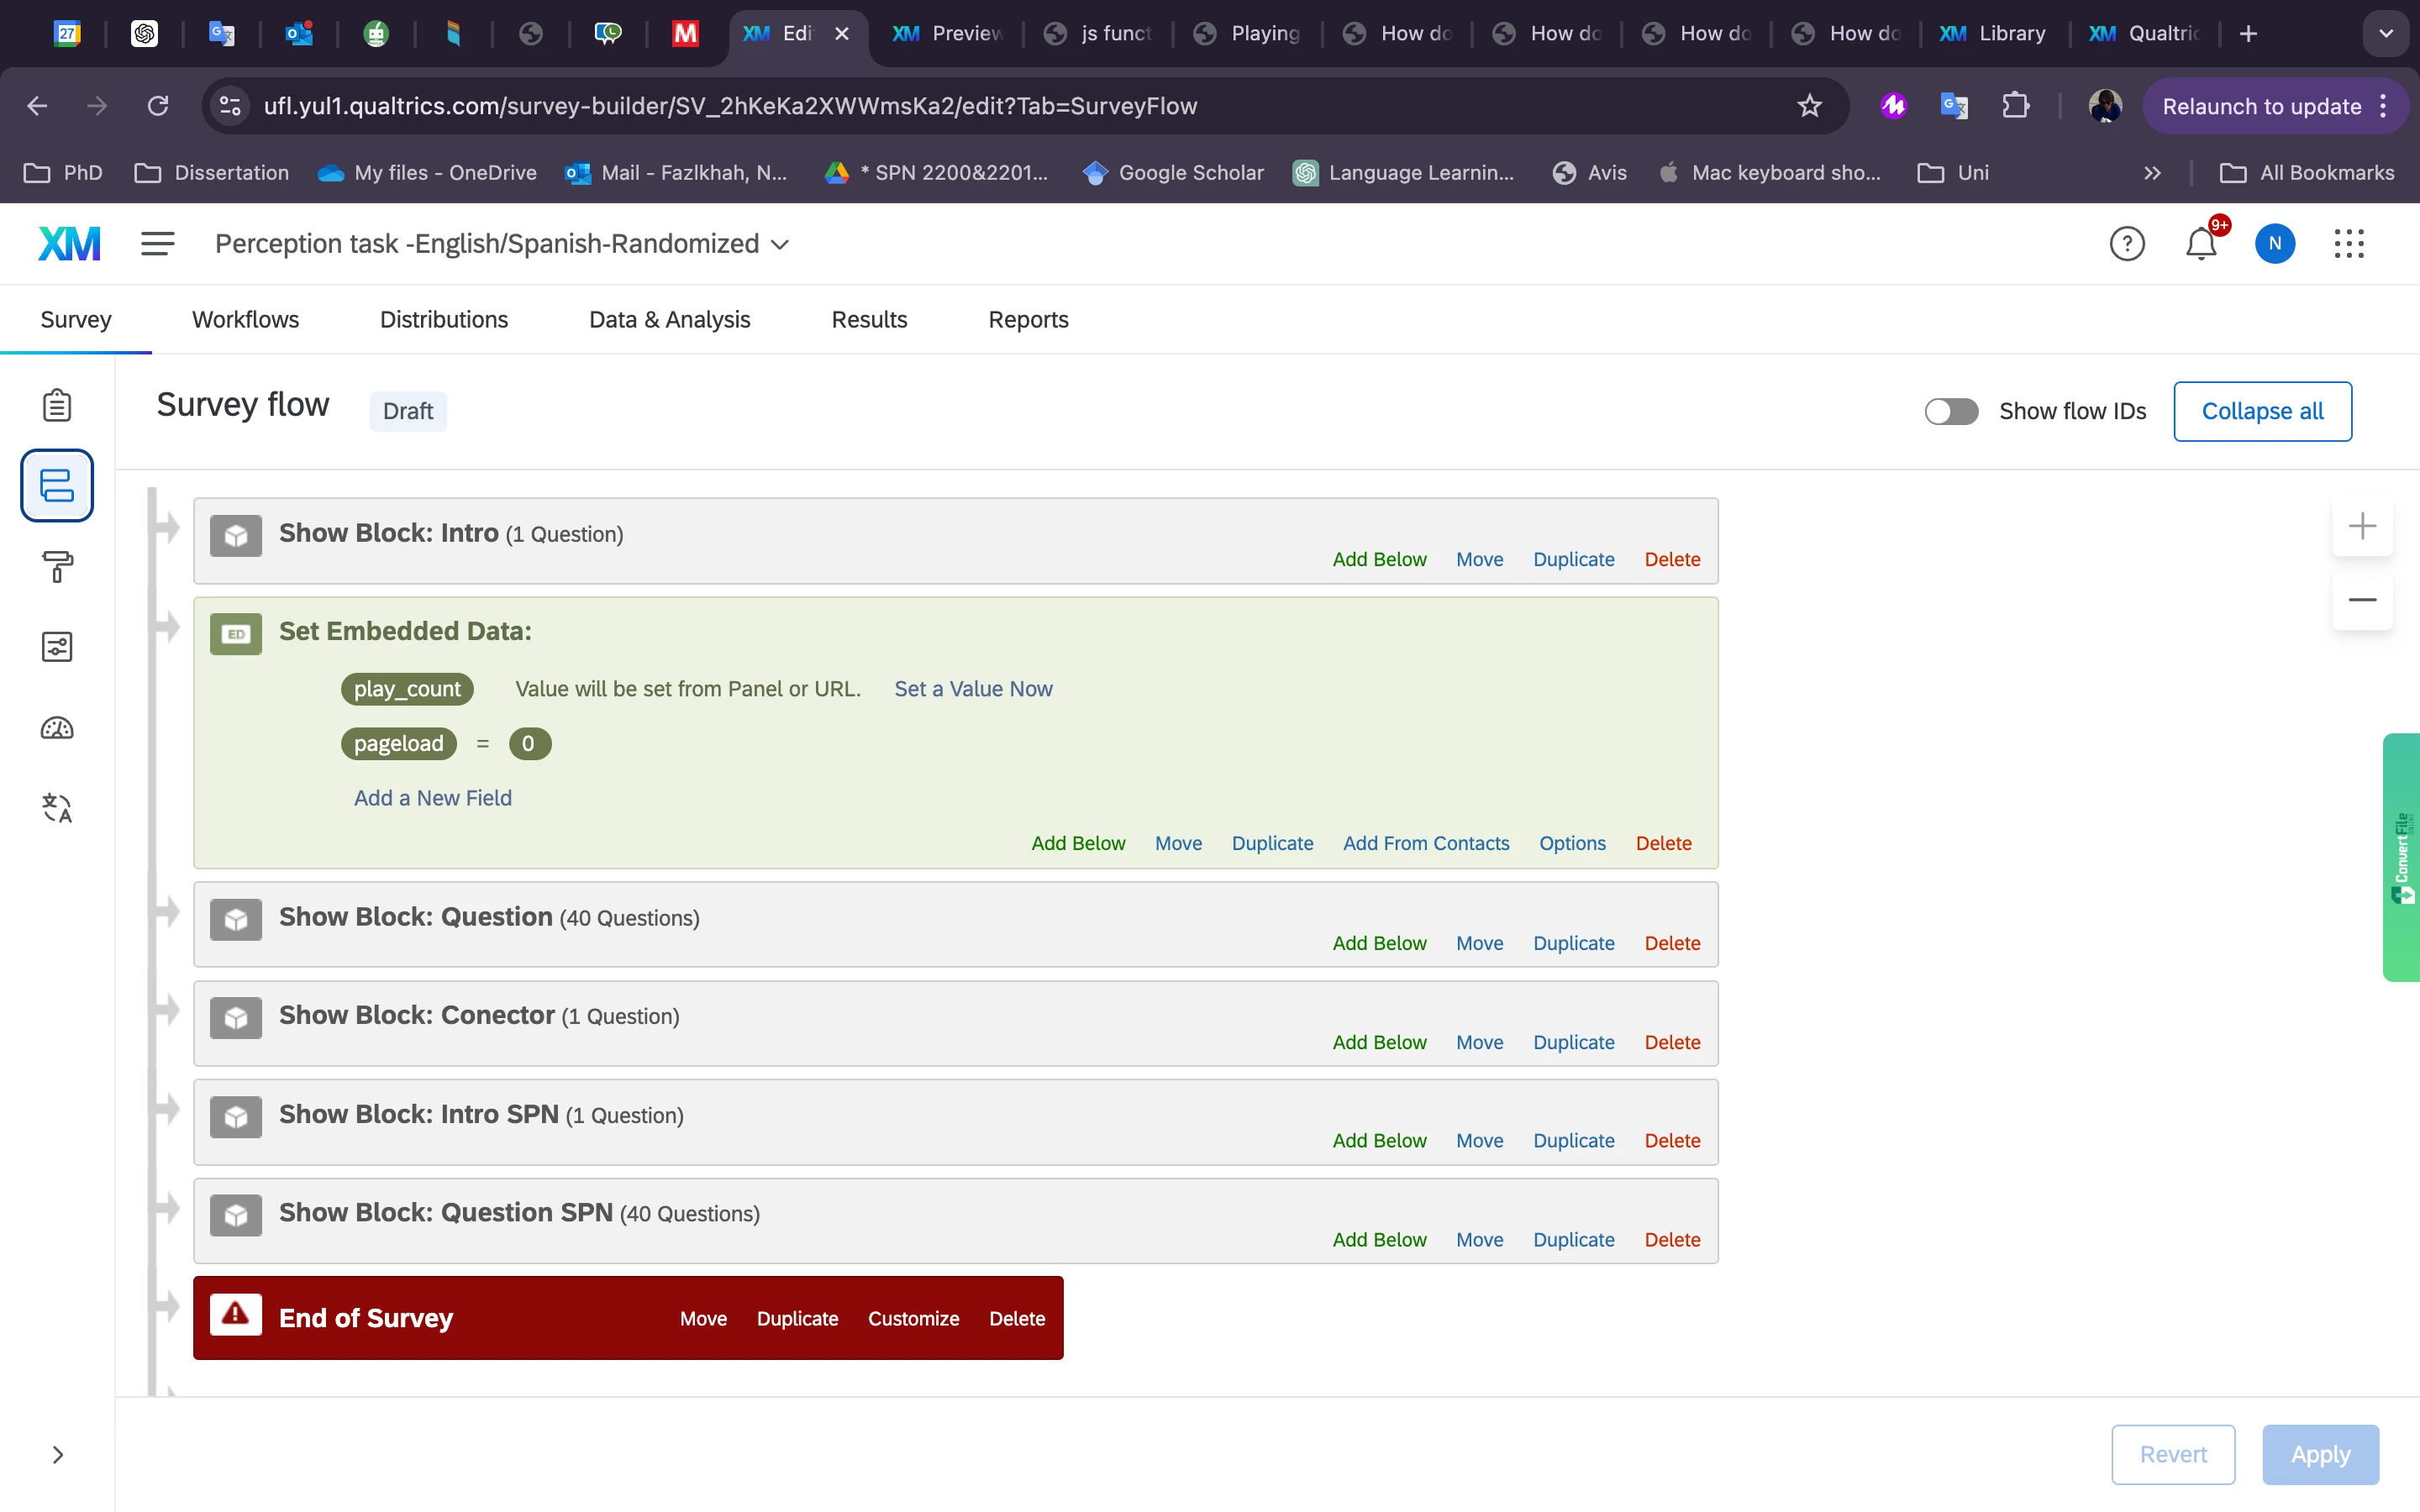
Task: Open the Survey flow sidebar icon
Action: tap(57, 486)
